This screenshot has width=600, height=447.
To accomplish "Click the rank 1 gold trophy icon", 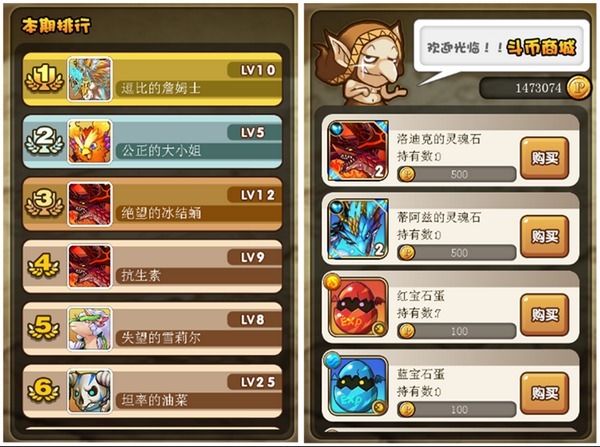I will 44,78.
